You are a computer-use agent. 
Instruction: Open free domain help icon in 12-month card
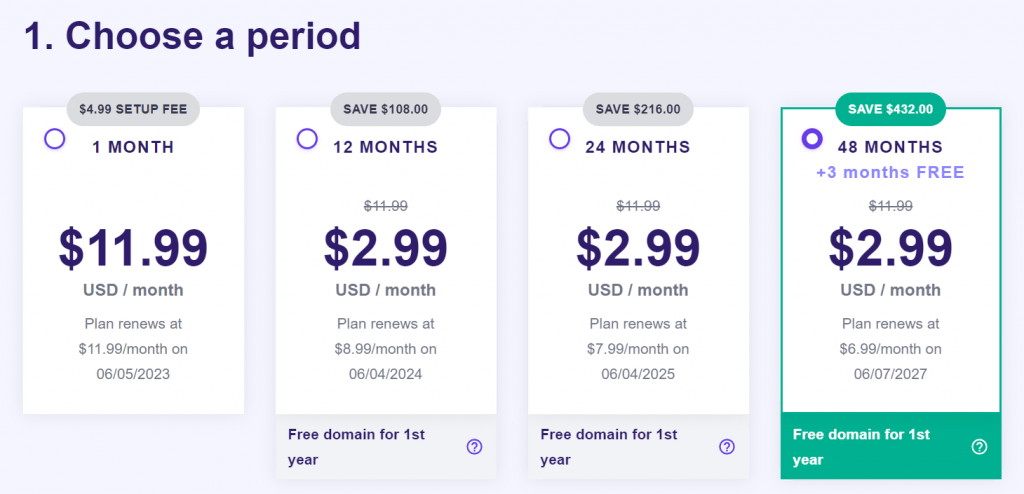click(x=474, y=447)
